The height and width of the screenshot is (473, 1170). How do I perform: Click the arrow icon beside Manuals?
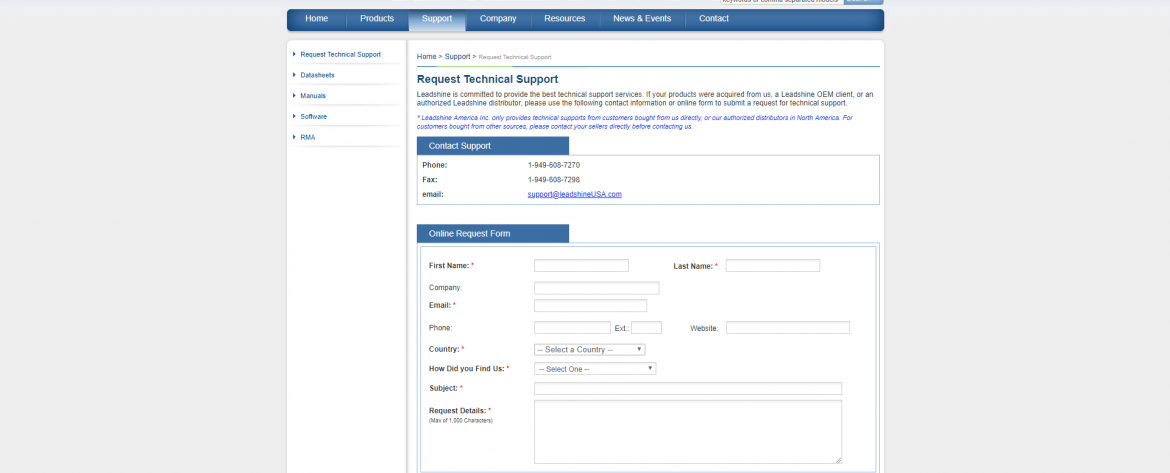click(295, 95)
